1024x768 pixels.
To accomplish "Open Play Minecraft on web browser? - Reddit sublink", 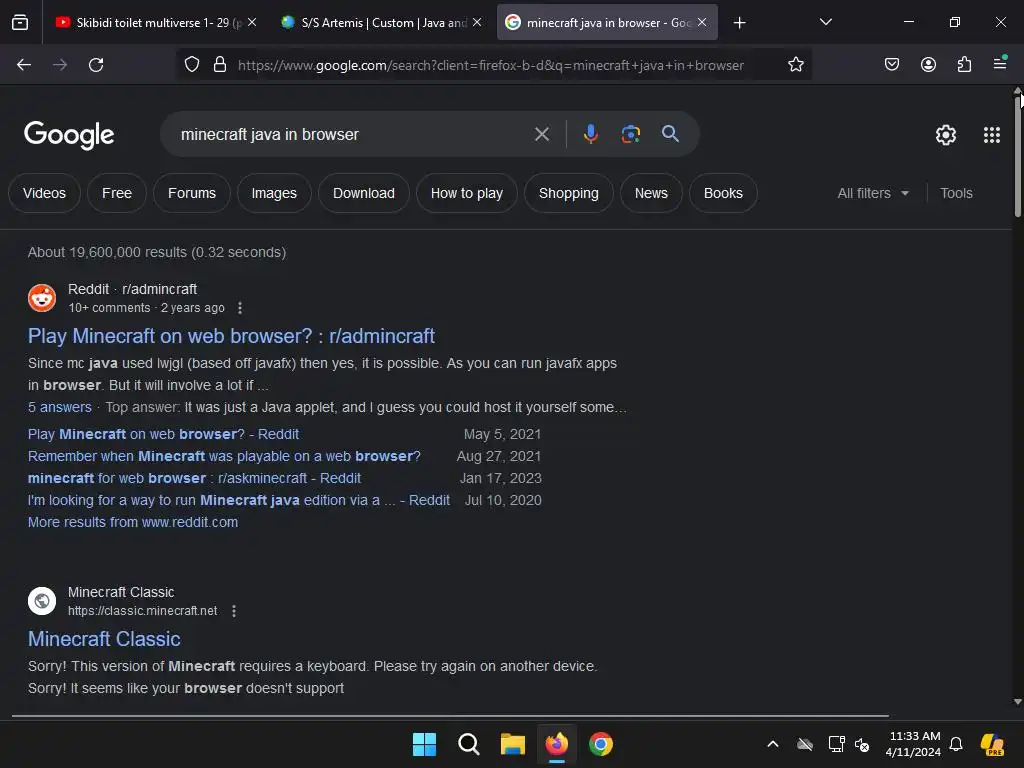I will [163, 434].
